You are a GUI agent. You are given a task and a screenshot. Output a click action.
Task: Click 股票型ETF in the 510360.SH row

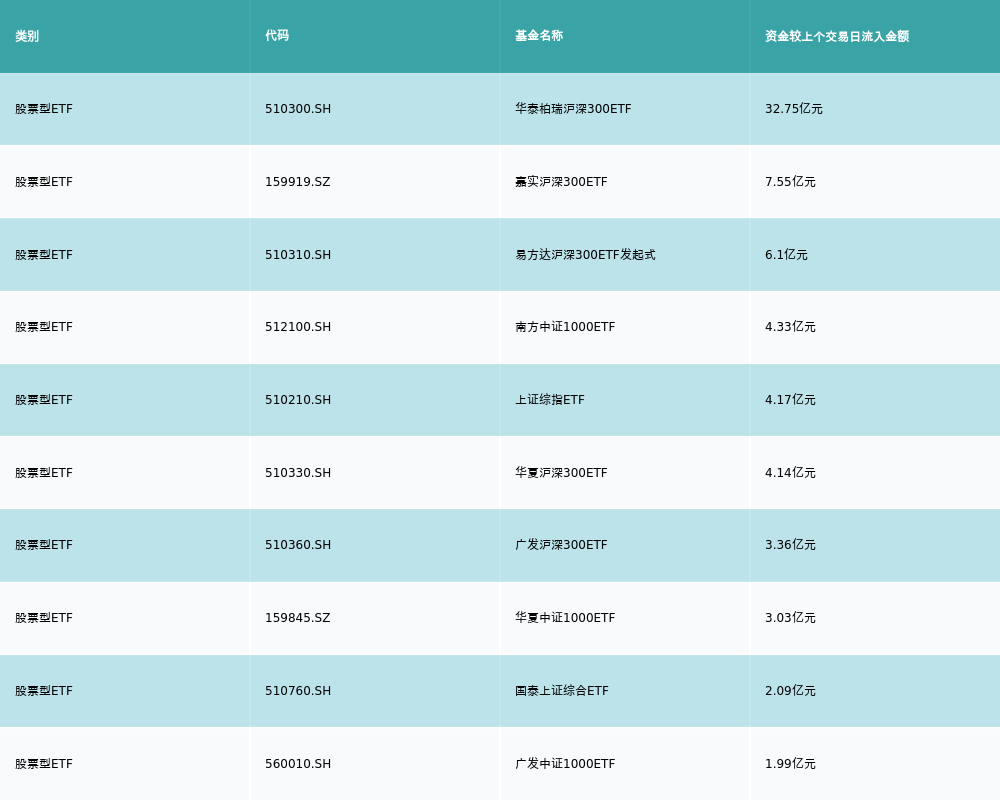click(44, 545)
